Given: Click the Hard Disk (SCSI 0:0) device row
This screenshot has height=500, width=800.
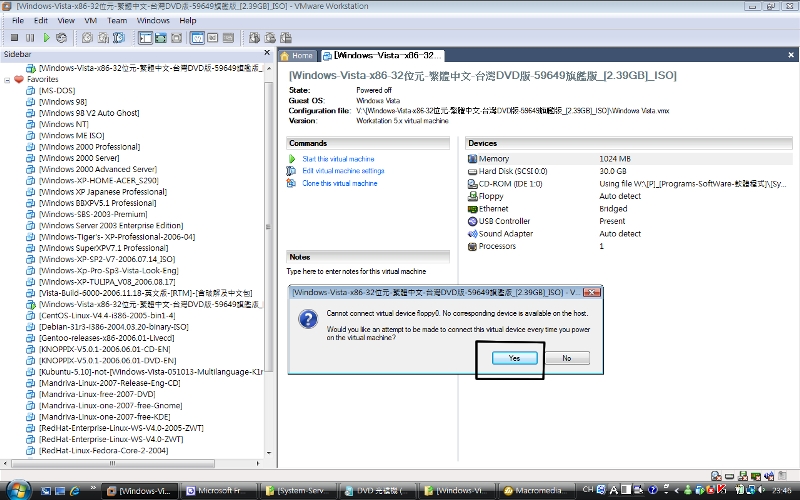Looking at the screenshot, I should pyautogui.click(x=630, y=171).
